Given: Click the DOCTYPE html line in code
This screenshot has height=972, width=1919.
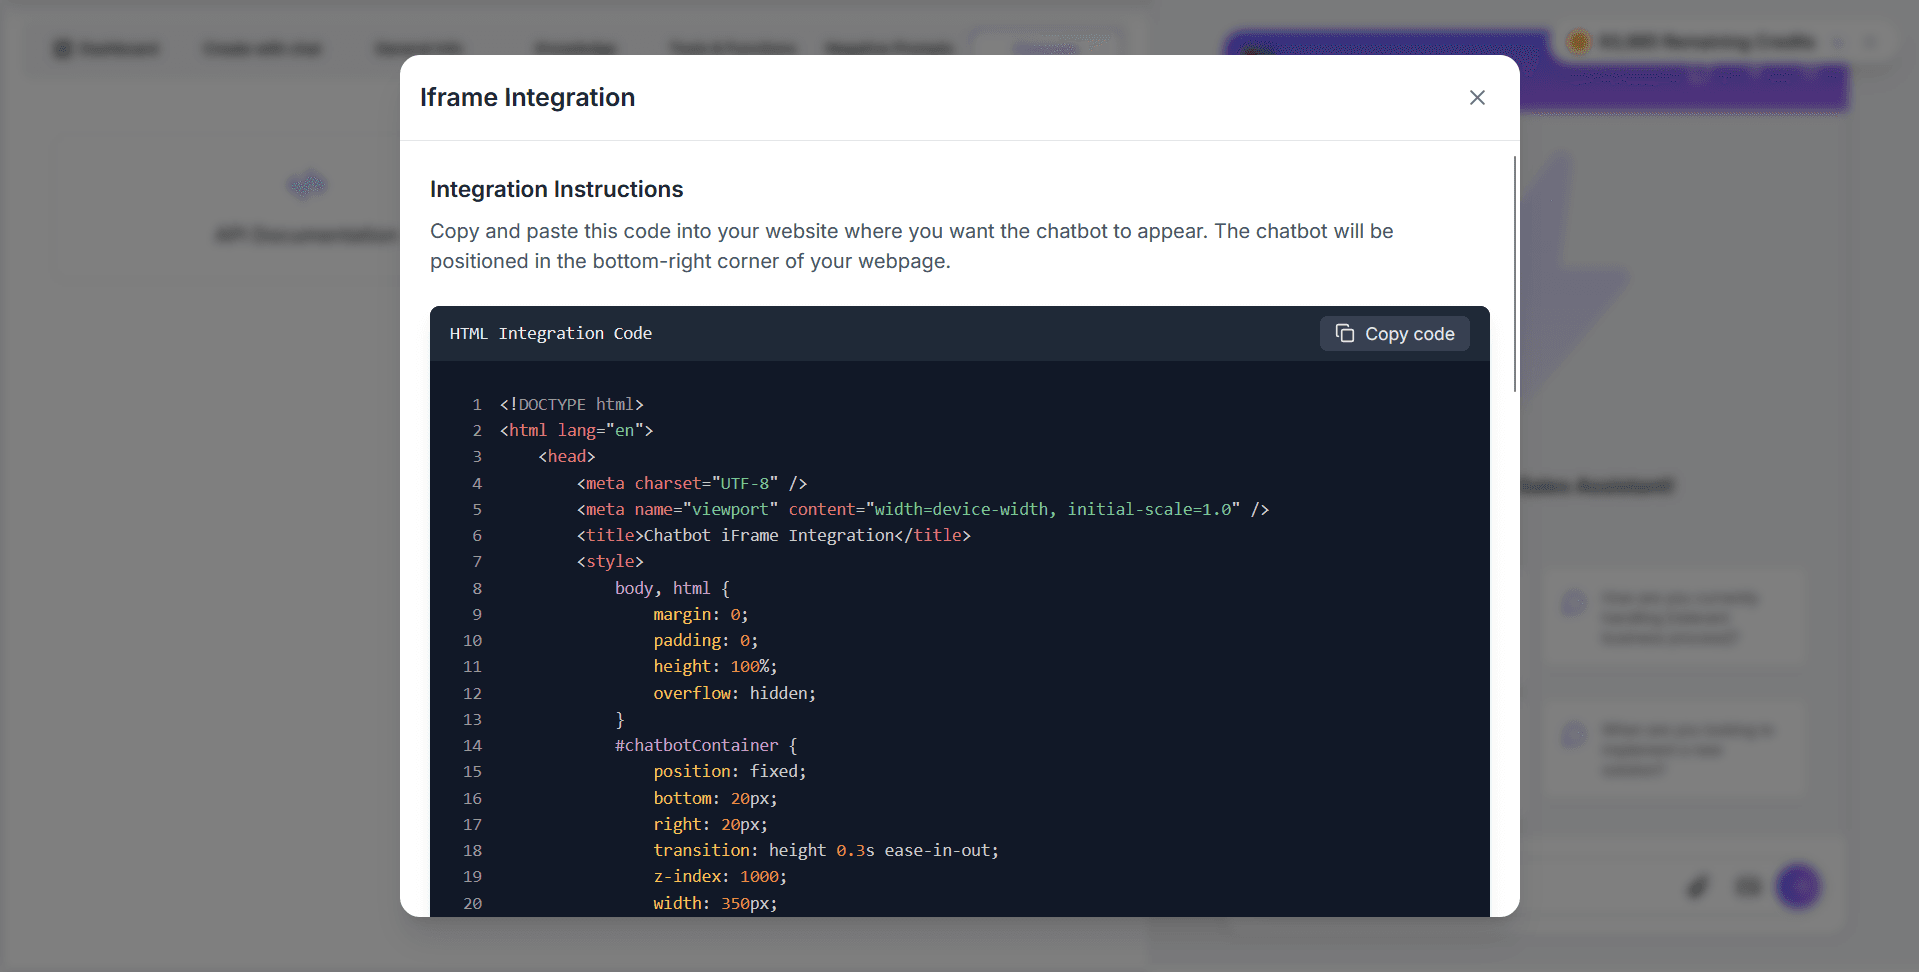Looking at the screenshot, I should [571, 404].
